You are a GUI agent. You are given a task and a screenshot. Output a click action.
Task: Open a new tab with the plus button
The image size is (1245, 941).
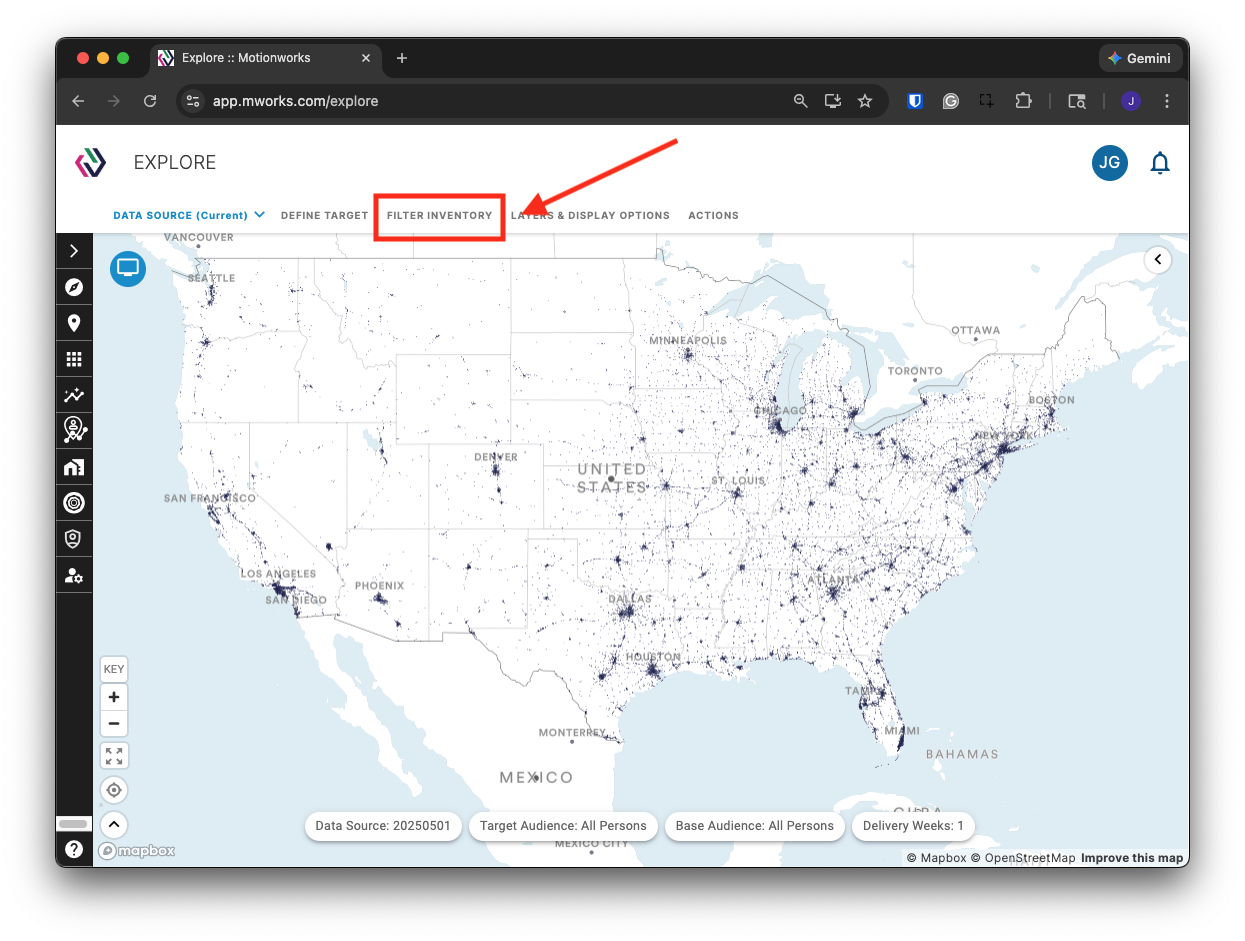402,58
